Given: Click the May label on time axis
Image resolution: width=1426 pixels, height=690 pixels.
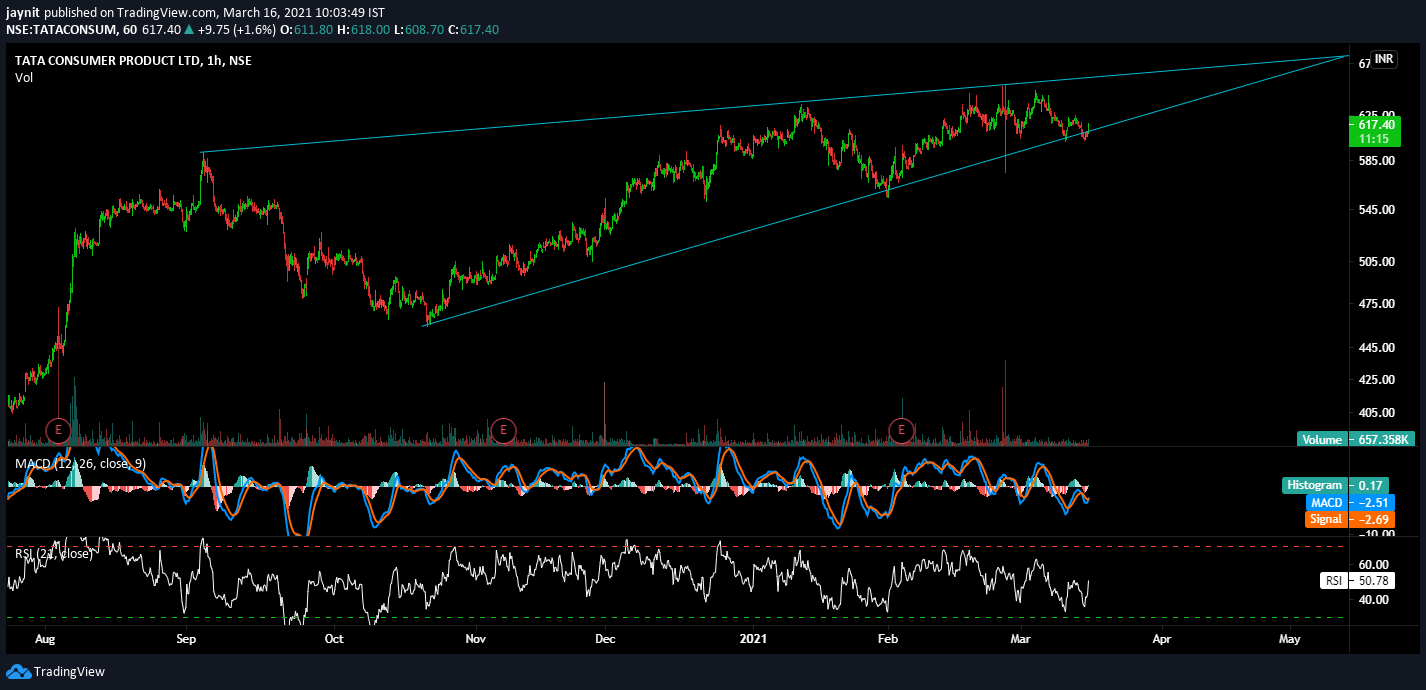Looking at the screenshot, I should (x=1289, y=638).
